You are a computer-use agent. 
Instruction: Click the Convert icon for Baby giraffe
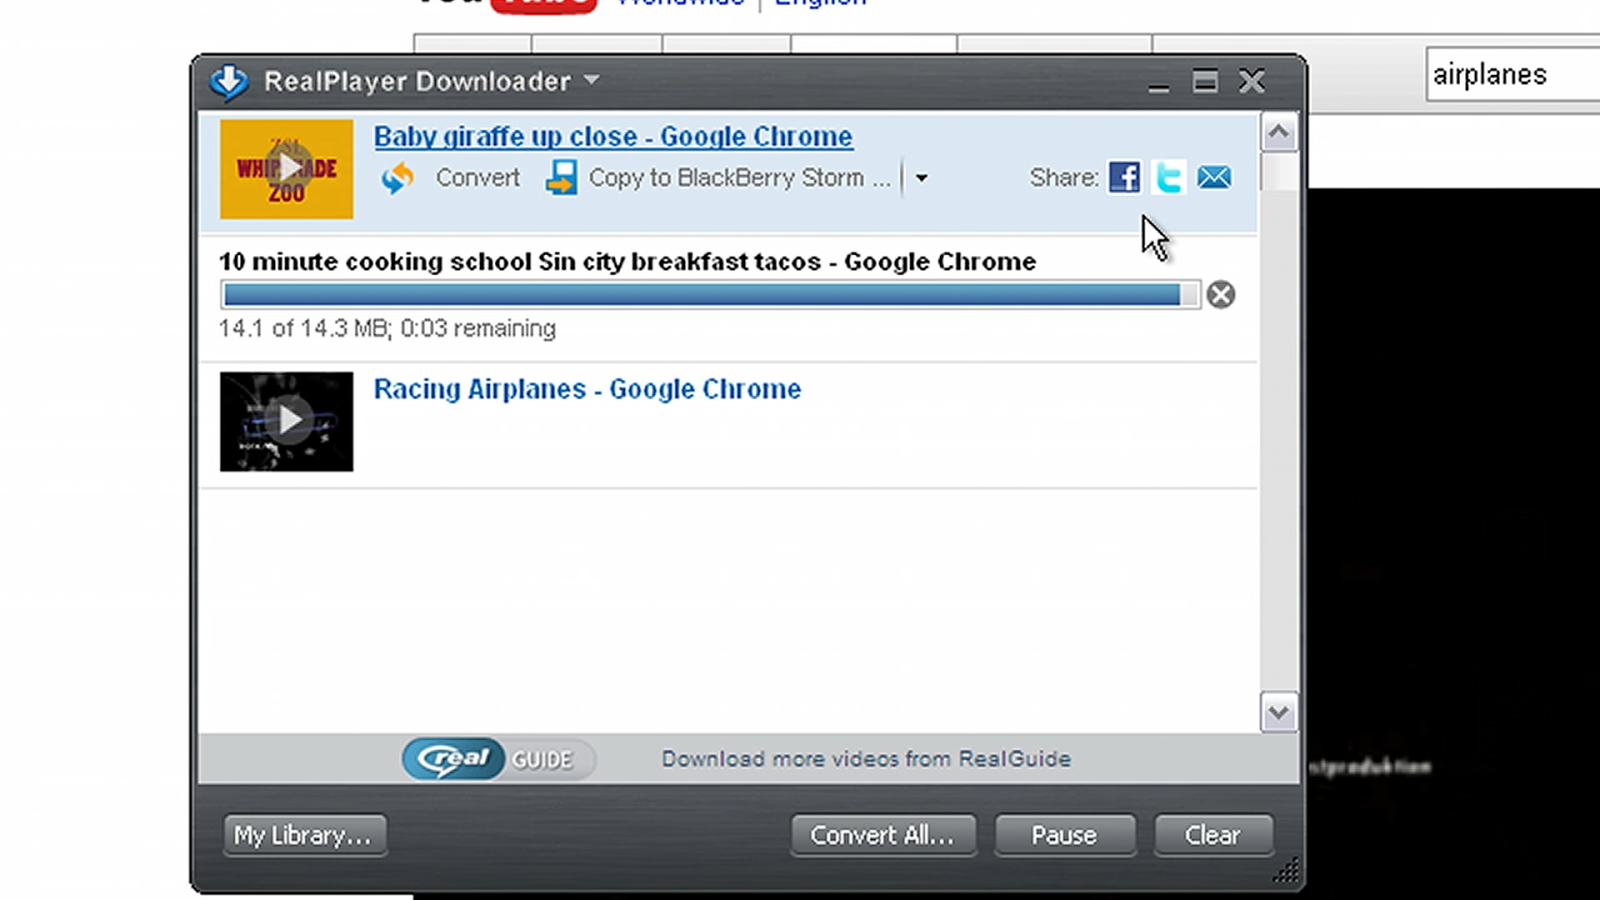397,178
